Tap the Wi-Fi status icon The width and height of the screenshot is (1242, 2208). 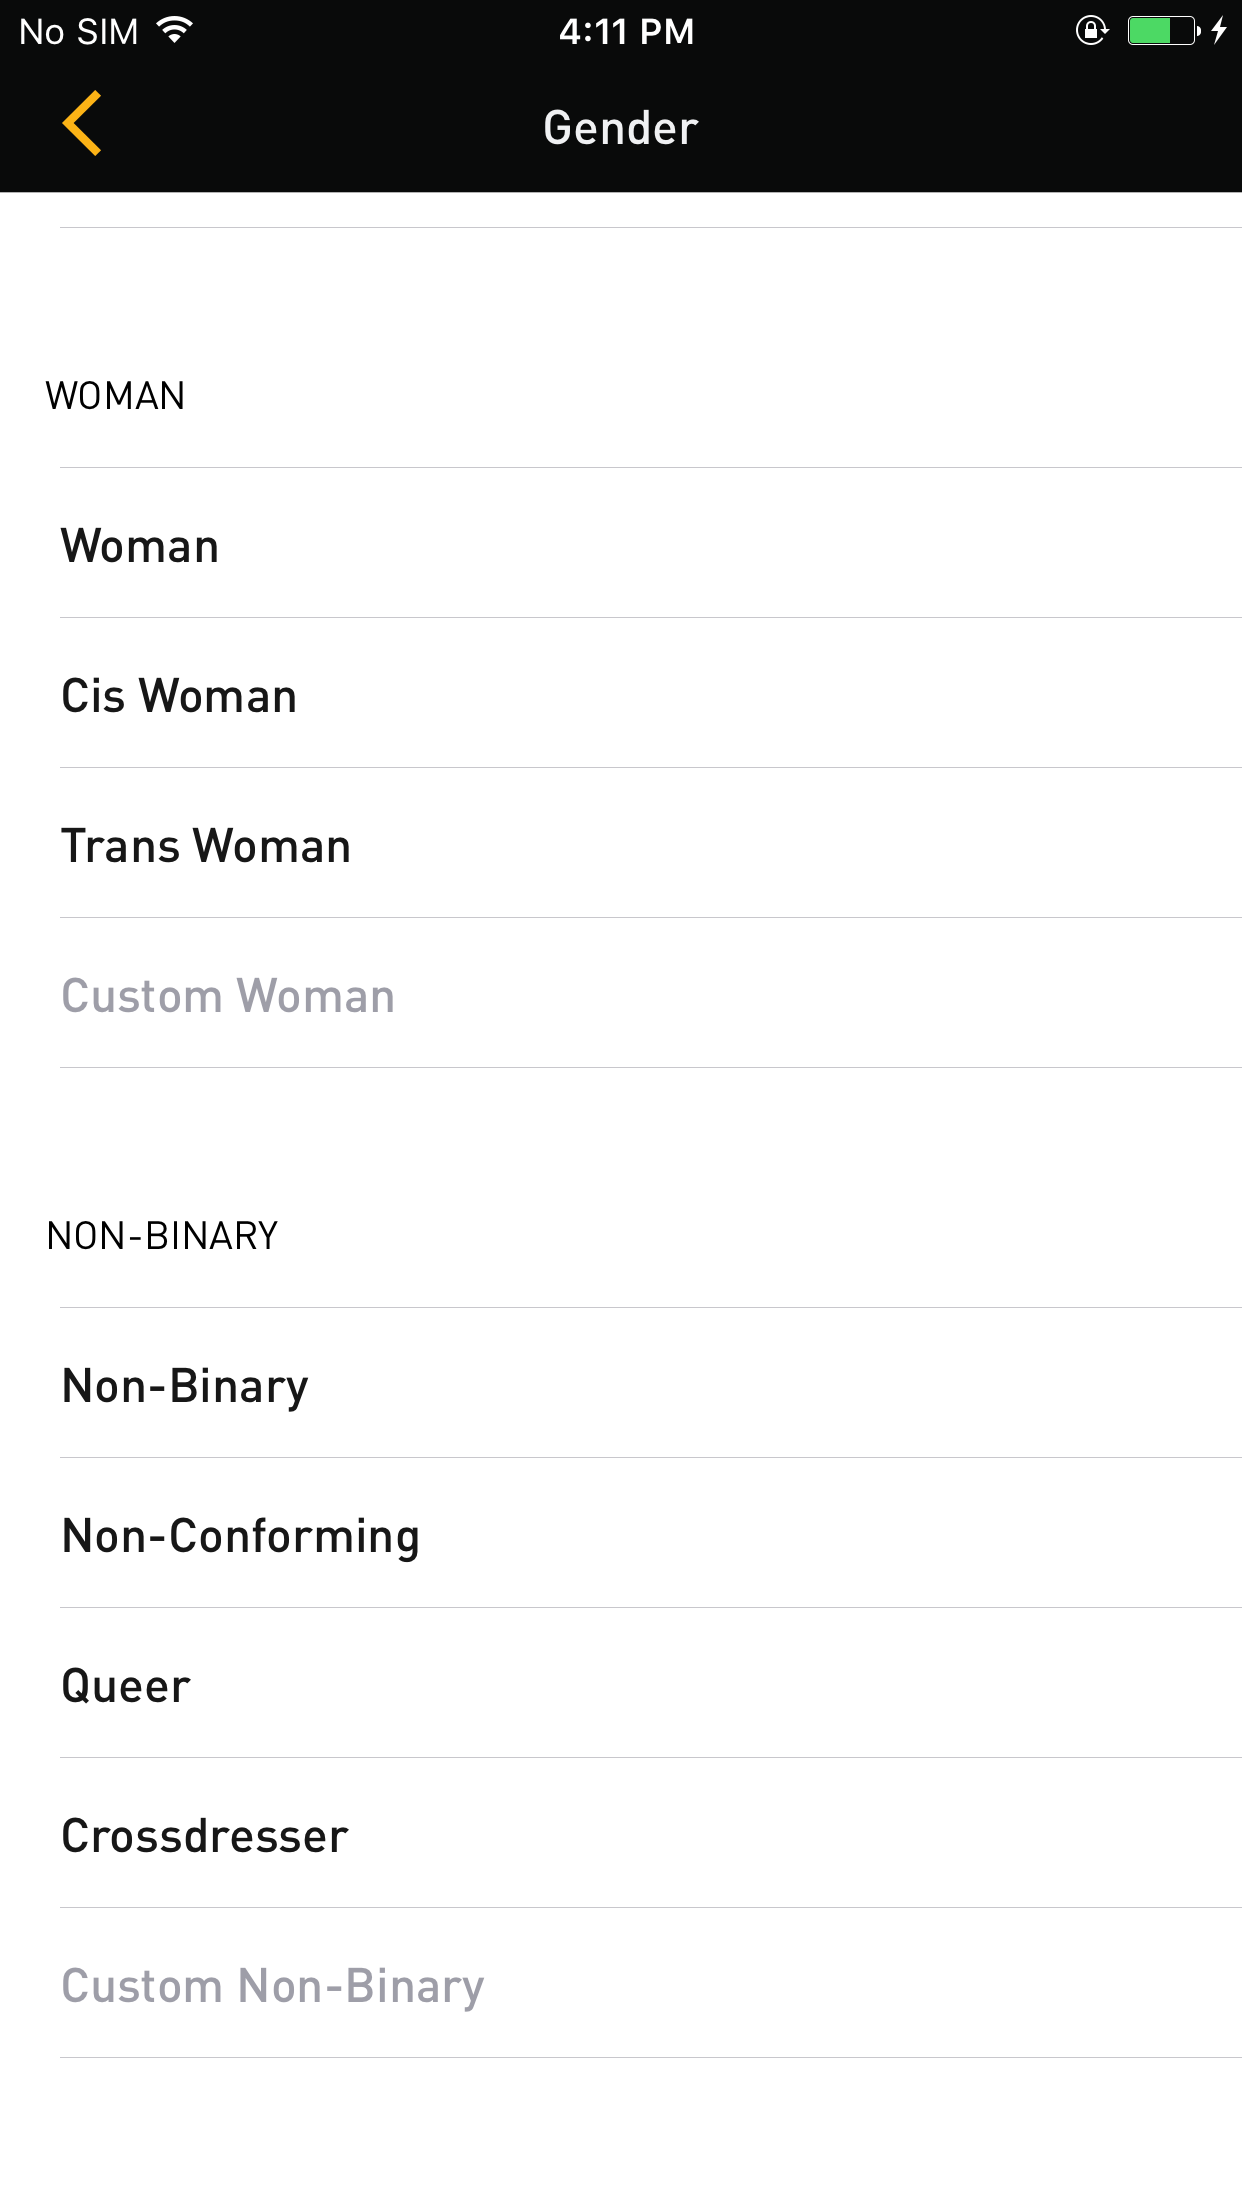(x=175, y=31)
